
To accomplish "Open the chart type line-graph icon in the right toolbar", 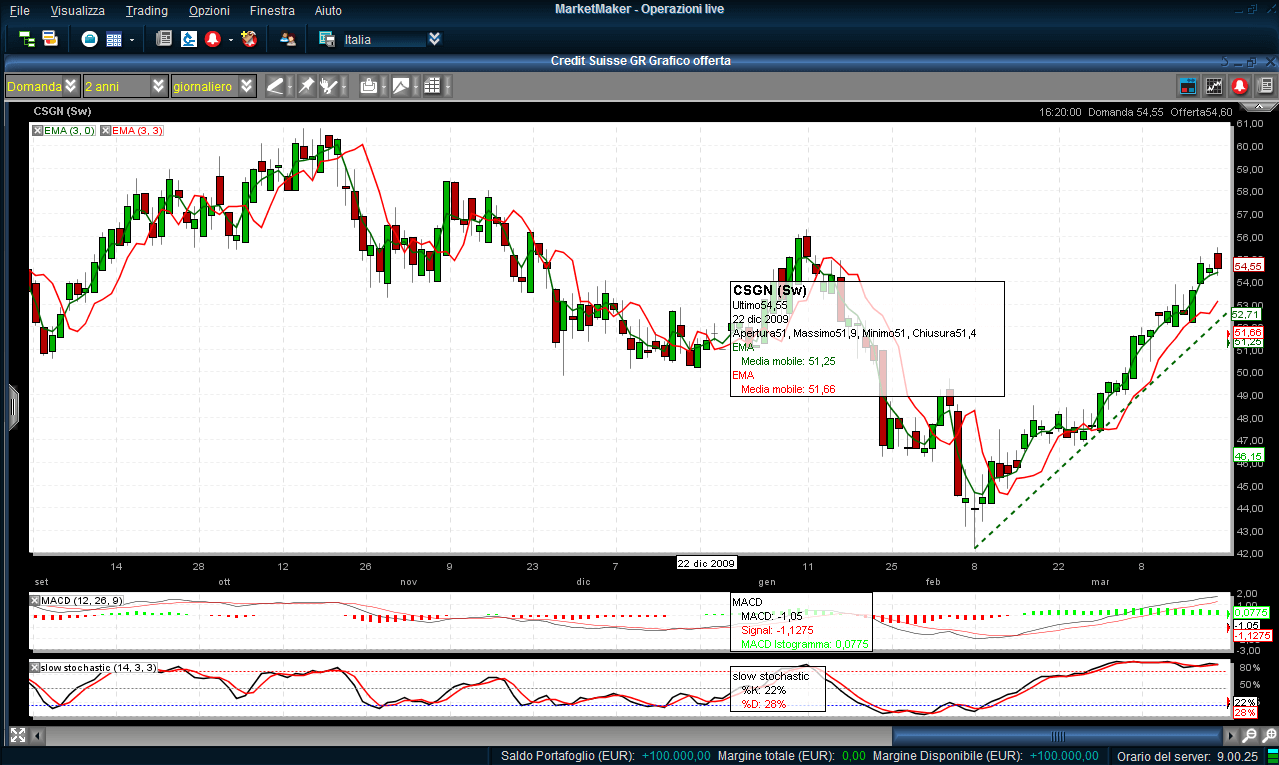I will [1214, 86].
